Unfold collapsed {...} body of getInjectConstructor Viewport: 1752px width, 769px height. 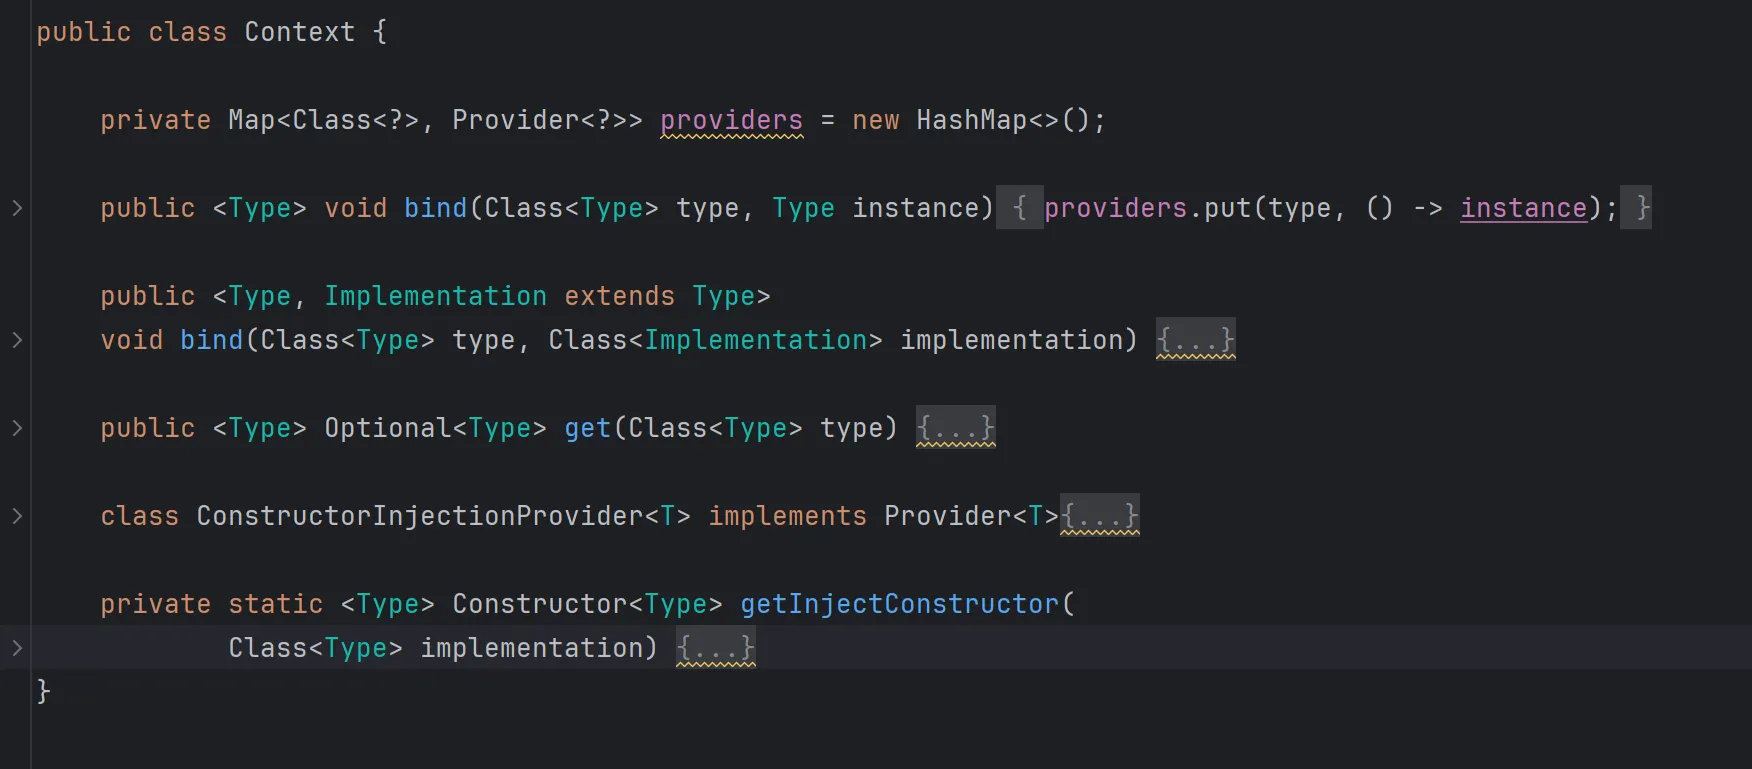tap(715, 648)
